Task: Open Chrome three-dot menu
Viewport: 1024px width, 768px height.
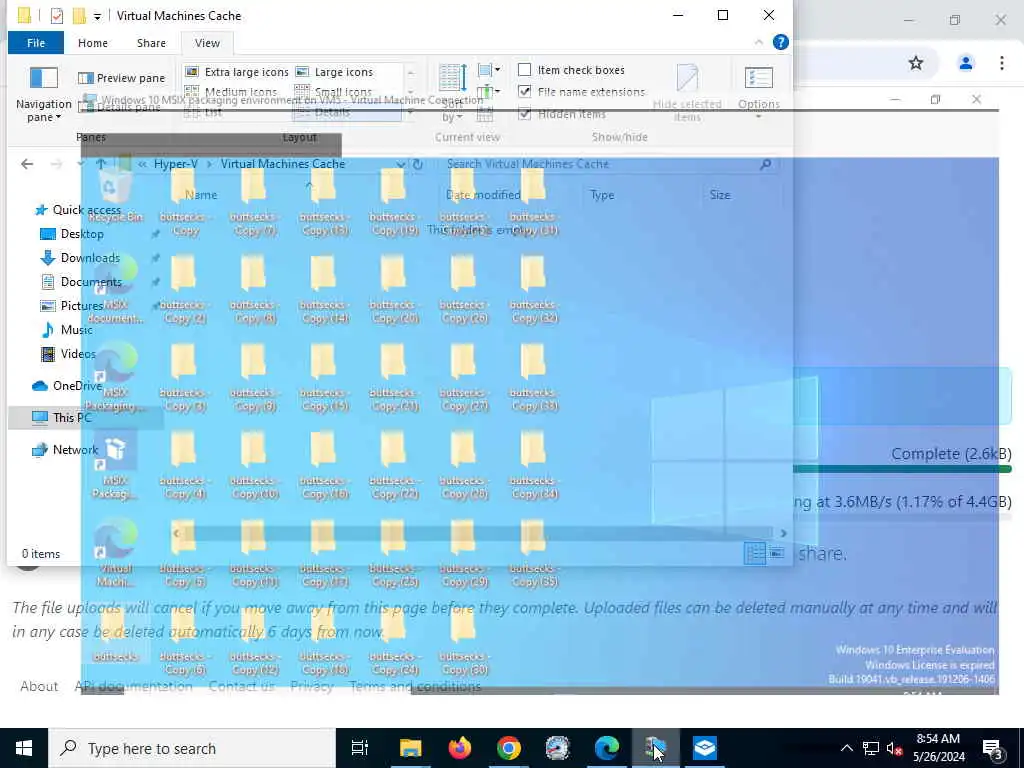Action: [1001, 63]
